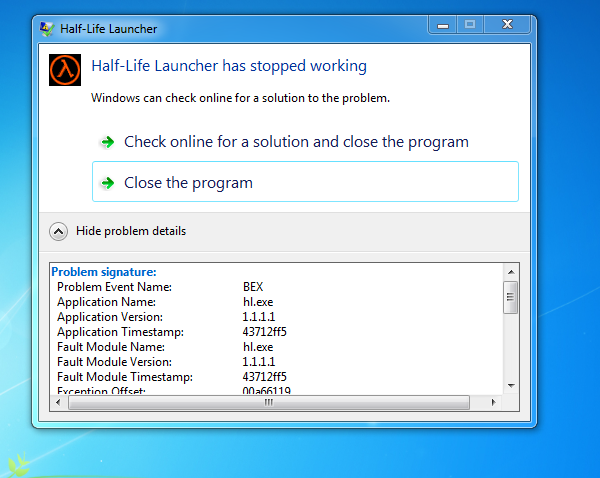Click the Half-Life Launcher has stopped working heading
This screenshot has width=600, height=478.
click(x=229, y=65)
